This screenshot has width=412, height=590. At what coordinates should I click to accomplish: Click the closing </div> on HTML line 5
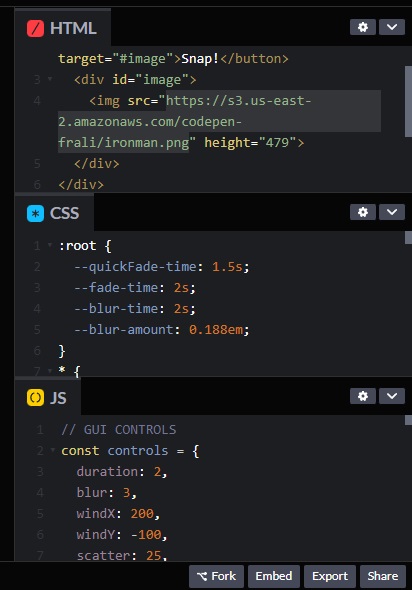pyautogui.click(x=97, y=164)
